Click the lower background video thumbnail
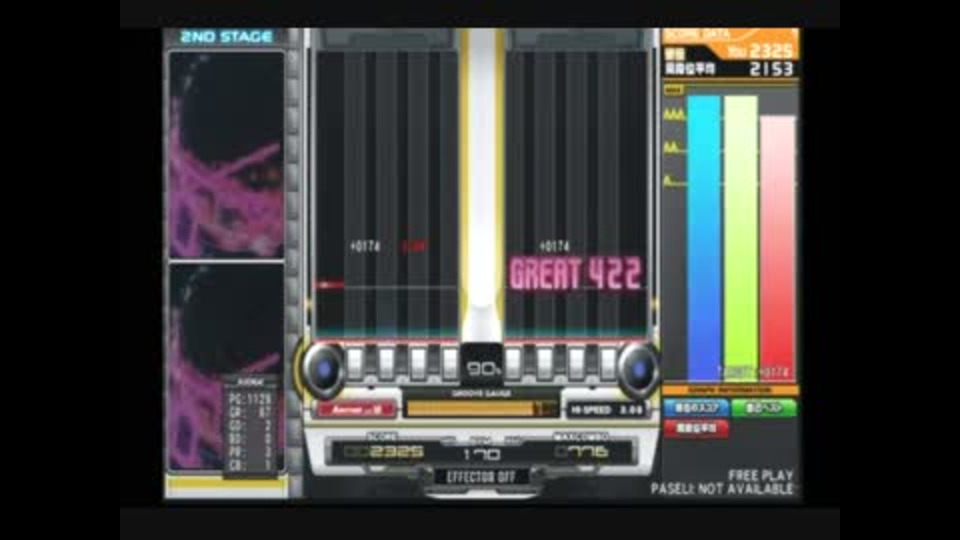 227,367
